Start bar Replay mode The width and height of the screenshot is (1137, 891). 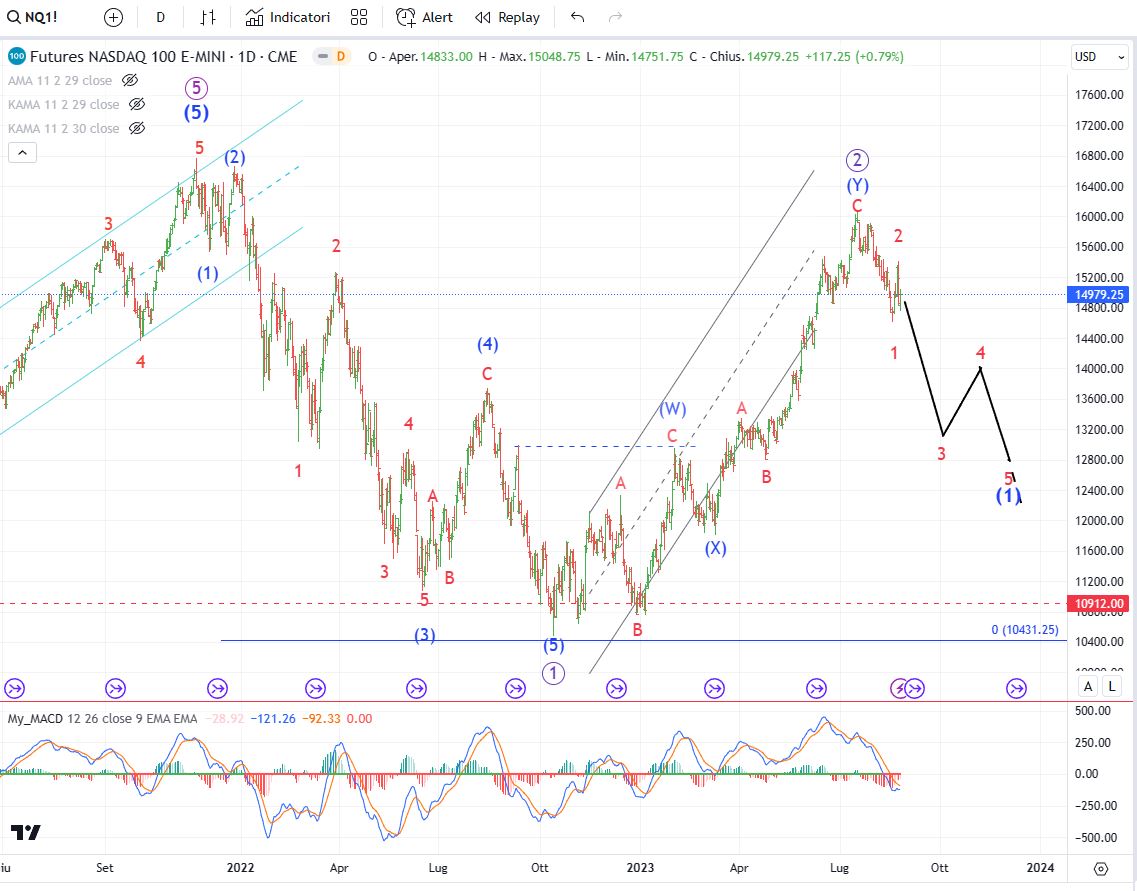(x=507, y=17)
